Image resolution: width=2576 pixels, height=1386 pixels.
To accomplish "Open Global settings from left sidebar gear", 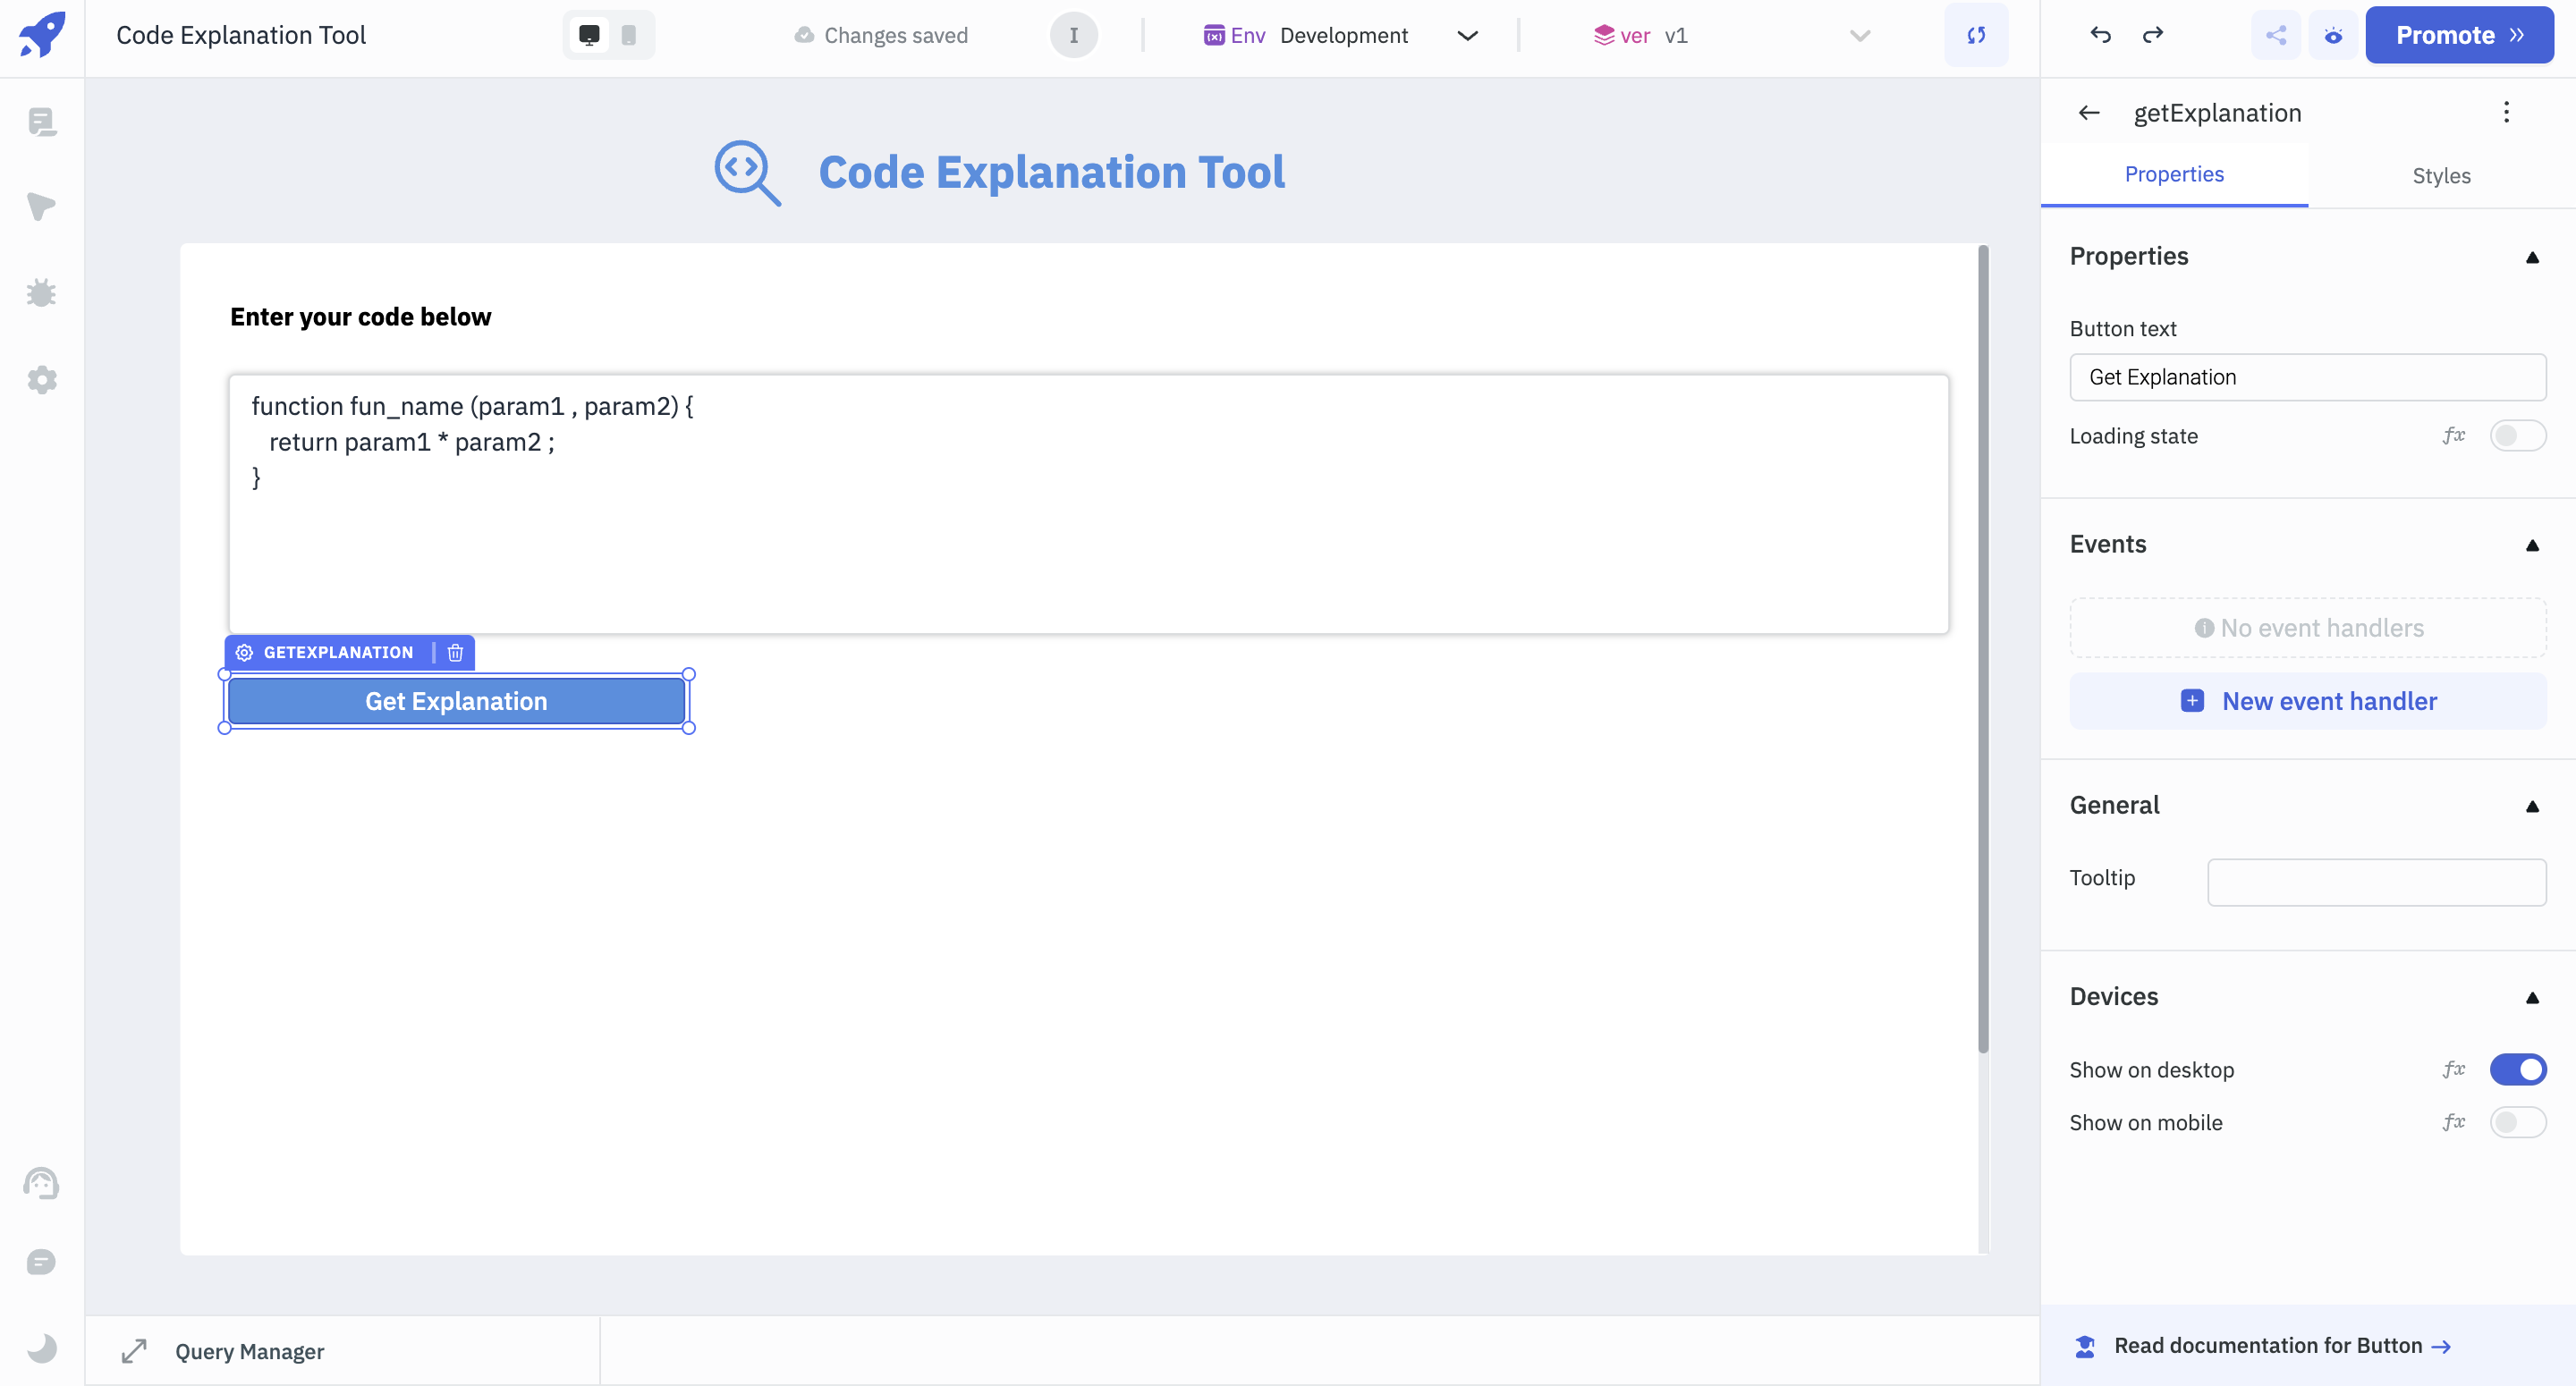I will [42, 380].
